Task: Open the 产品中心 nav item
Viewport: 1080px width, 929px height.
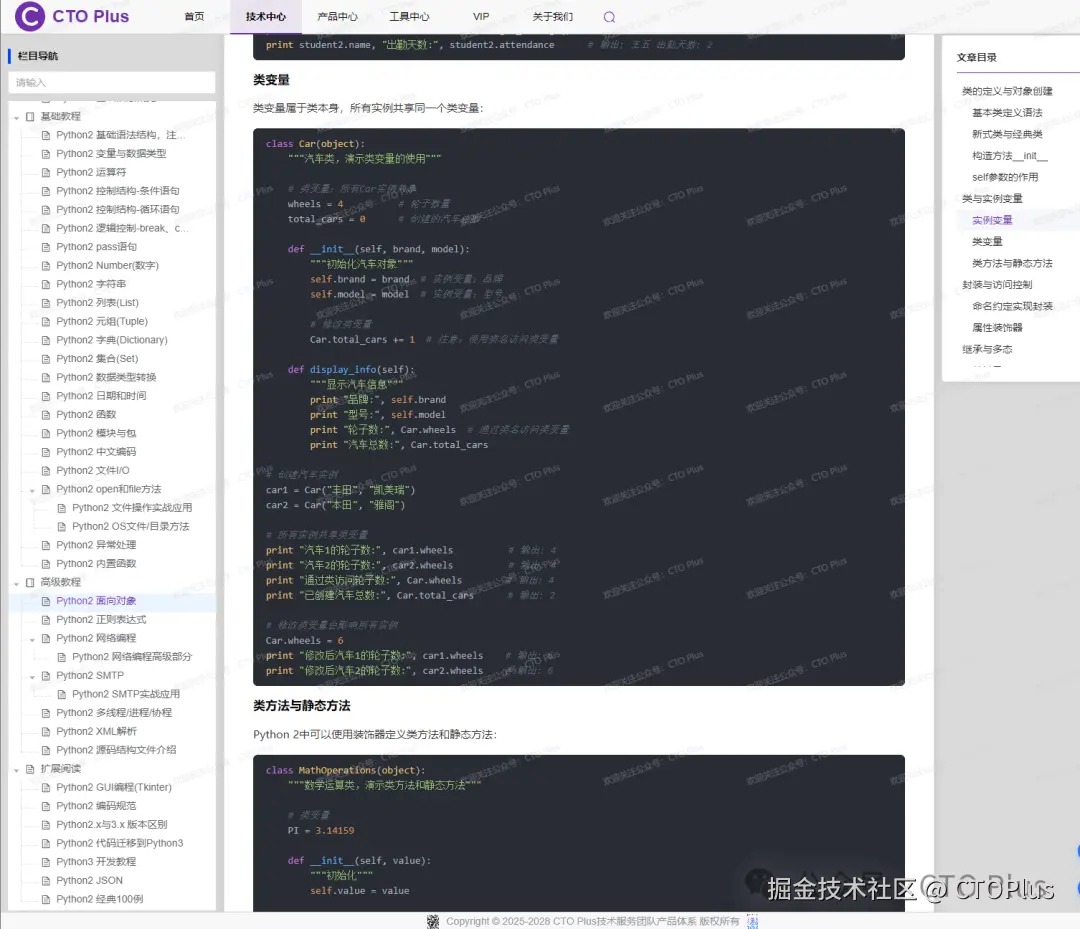Action: tap(338, 17)
